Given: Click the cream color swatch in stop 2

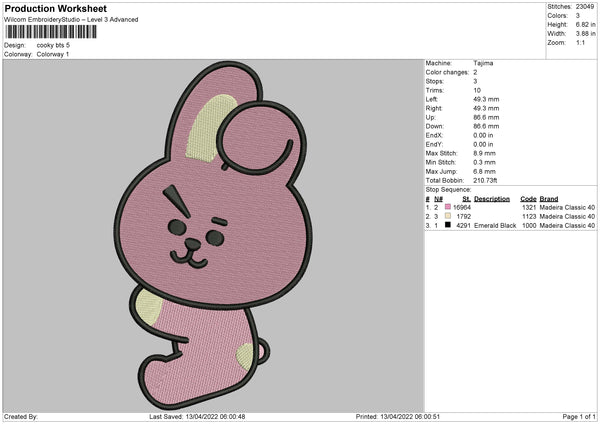Looking at the screenshot, I should (x=448, y=216).
